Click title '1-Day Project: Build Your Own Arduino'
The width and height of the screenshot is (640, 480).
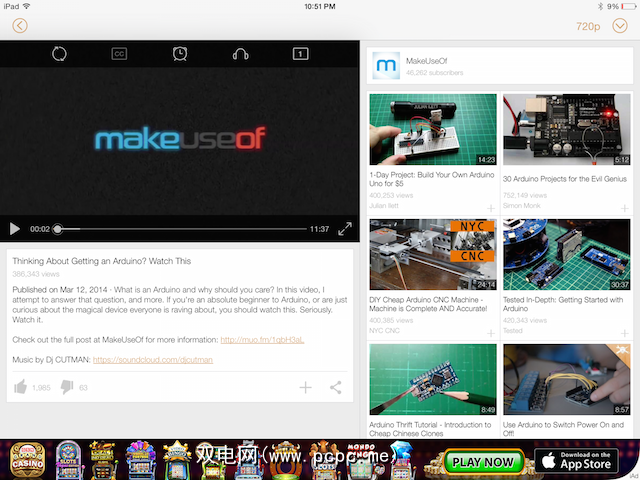pyautogui.click(x=431, y=179)
